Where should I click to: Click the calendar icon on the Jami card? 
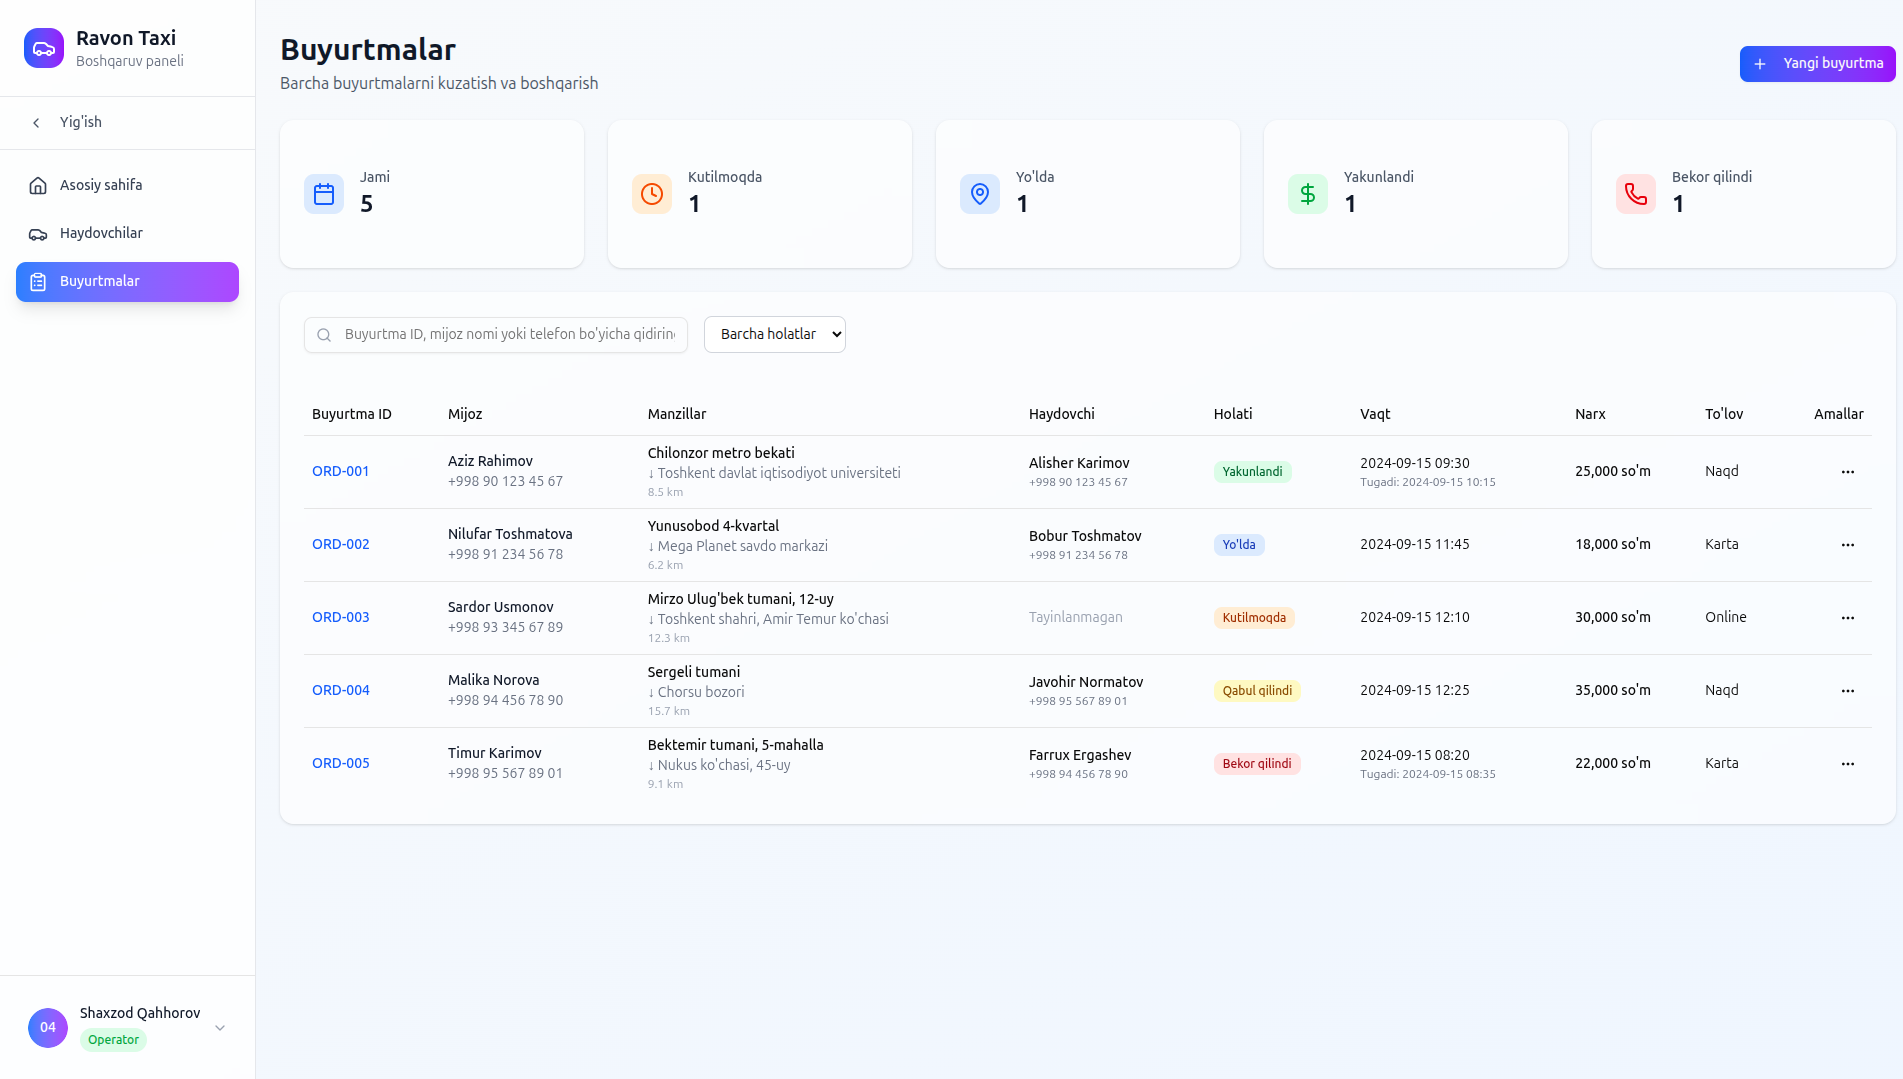[x=323, y=193]
